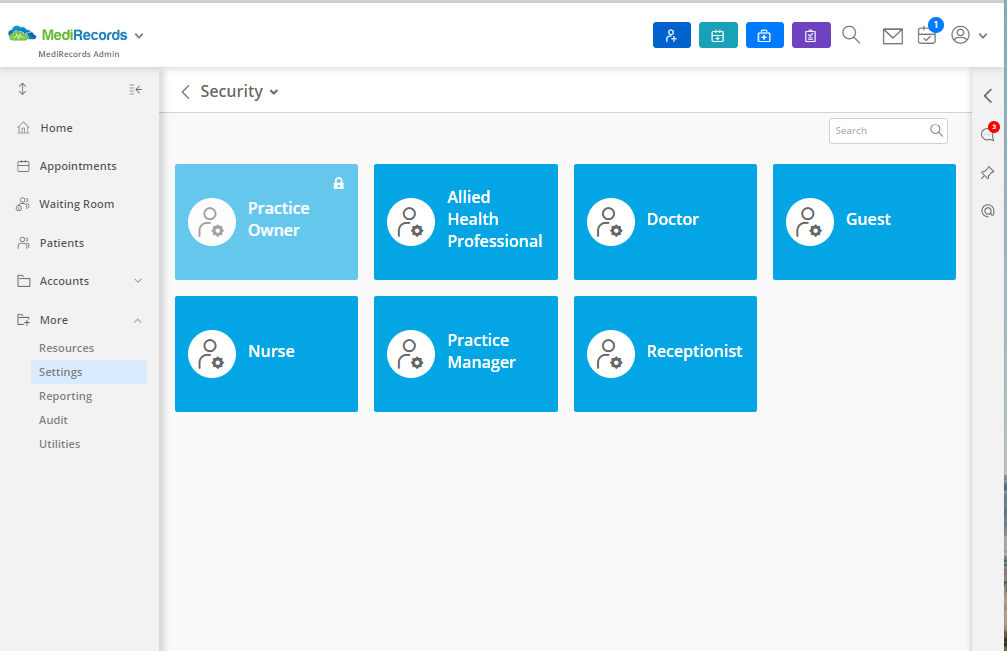Screen dimensions: 1007x651
Task: Click the lock icon on Practice Owner
Action: pyautogui.click(x=338, y=184)
